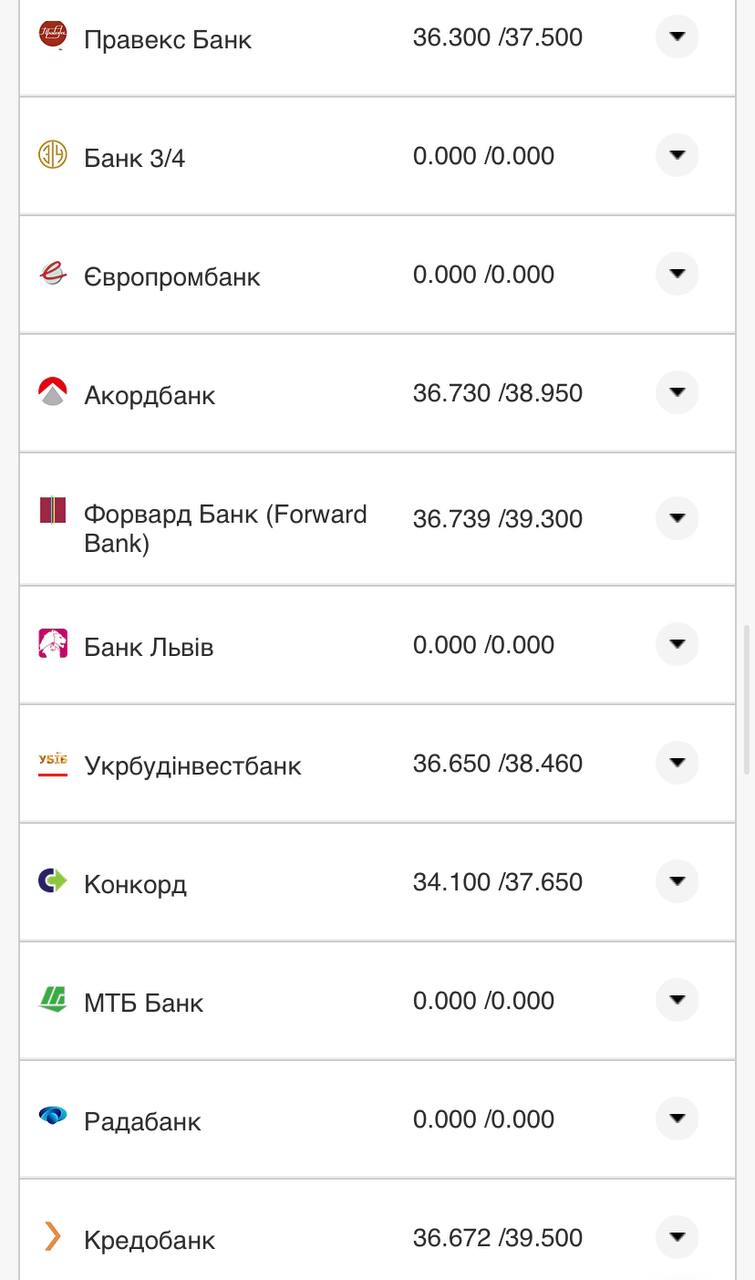Click the Конкорд arrow logo icon

pos(52,880)
